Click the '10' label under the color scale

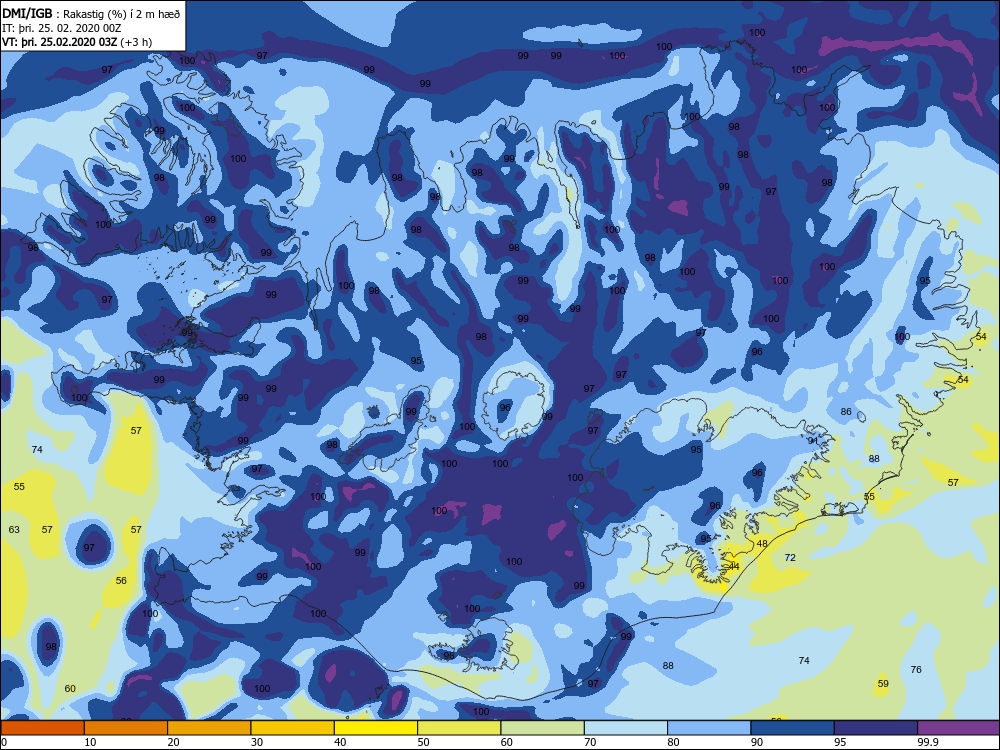pos(91,742)
